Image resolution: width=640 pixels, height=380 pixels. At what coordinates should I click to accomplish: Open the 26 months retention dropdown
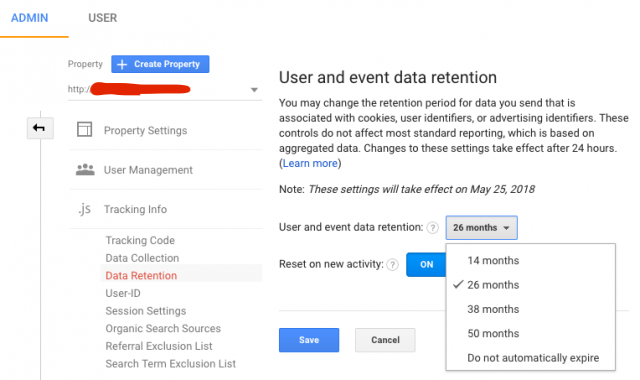pos(482,227)
